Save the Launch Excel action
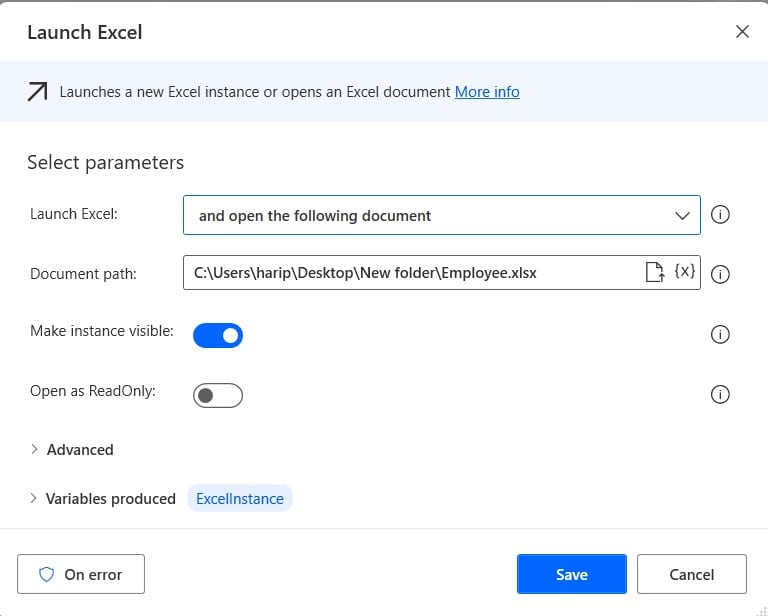768x616 pixels. tap(572, 574)
